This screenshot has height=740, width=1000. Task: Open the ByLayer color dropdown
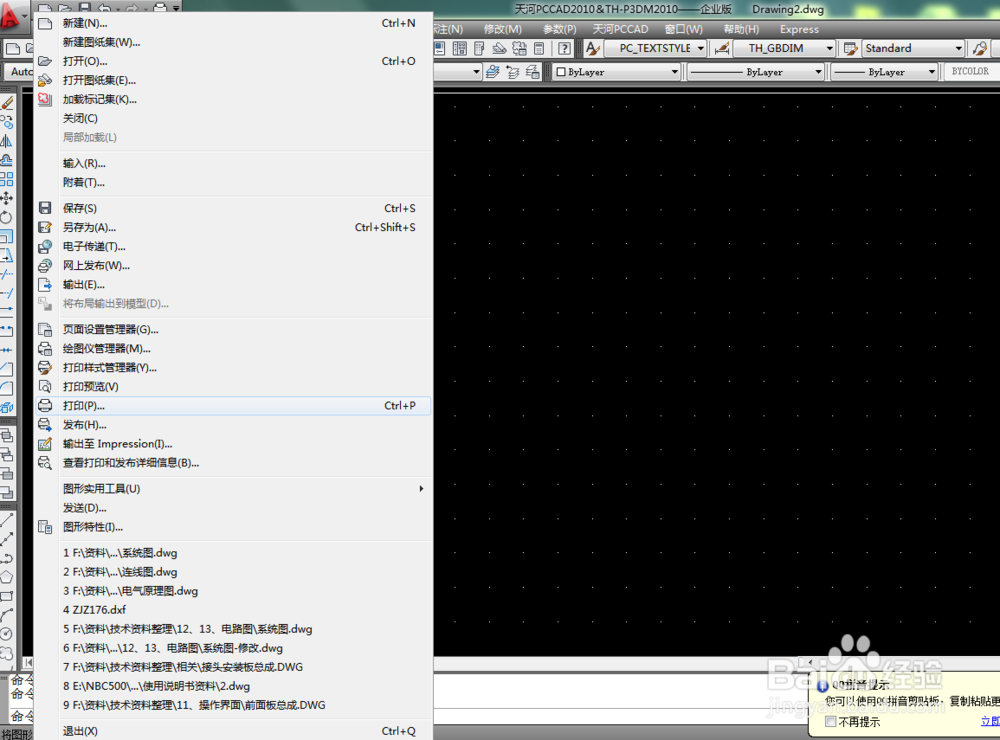pyautogui.click(x=617, y=72)
